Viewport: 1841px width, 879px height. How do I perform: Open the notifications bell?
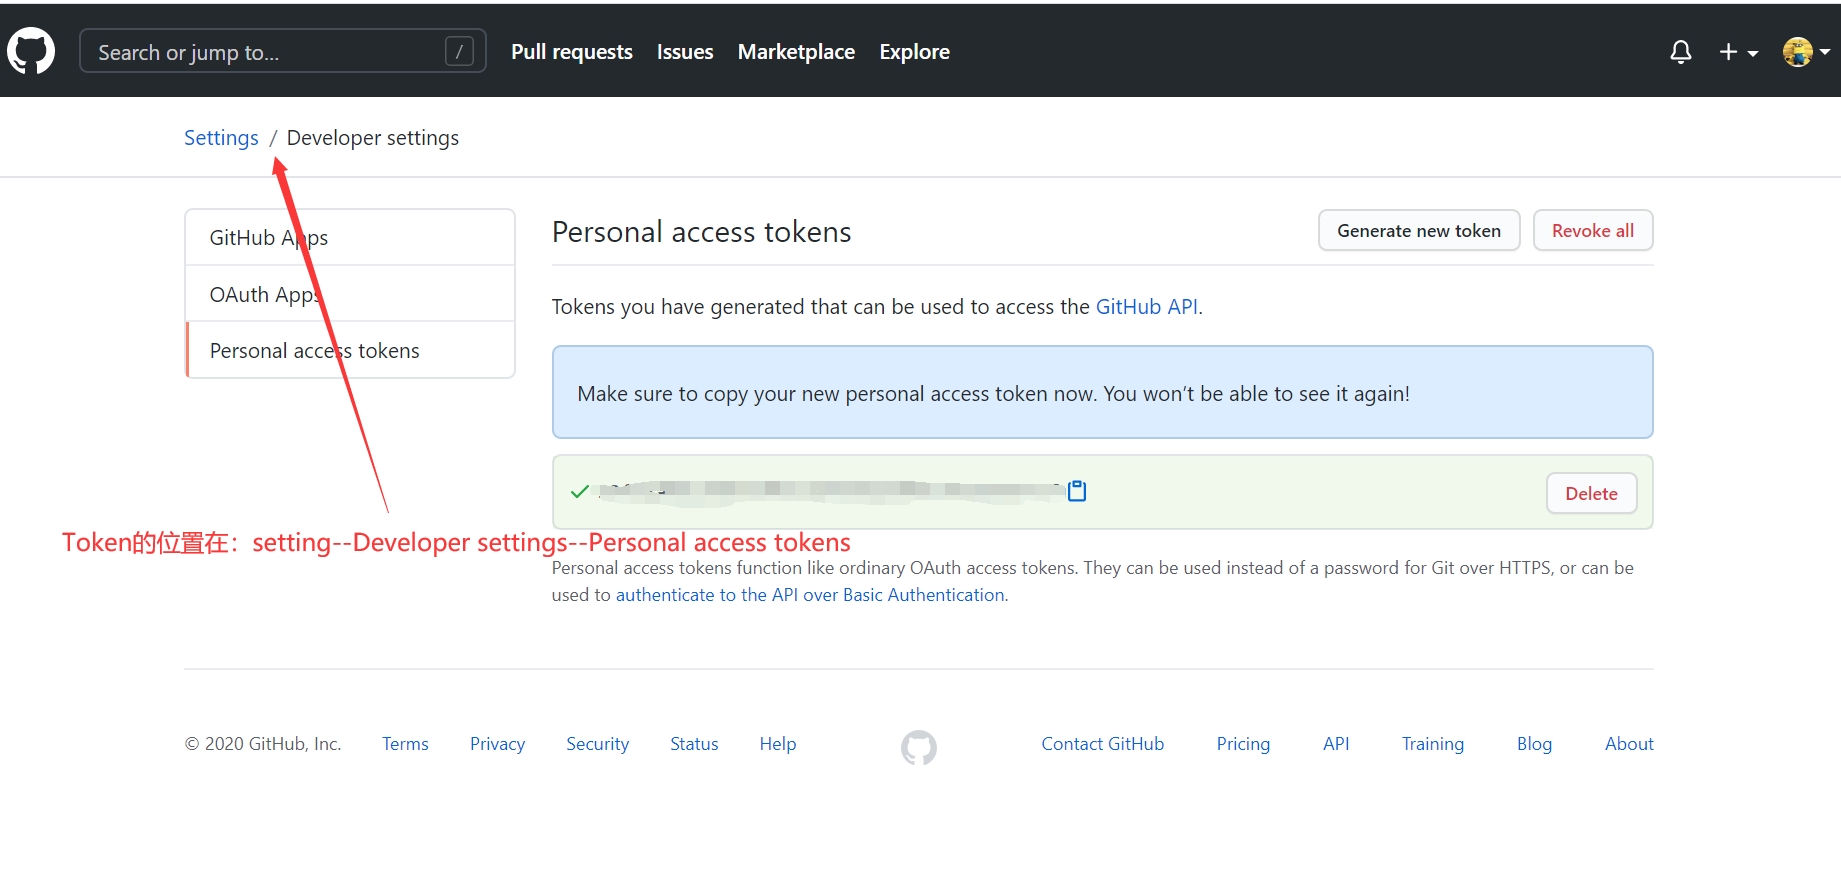(1680, 52)
